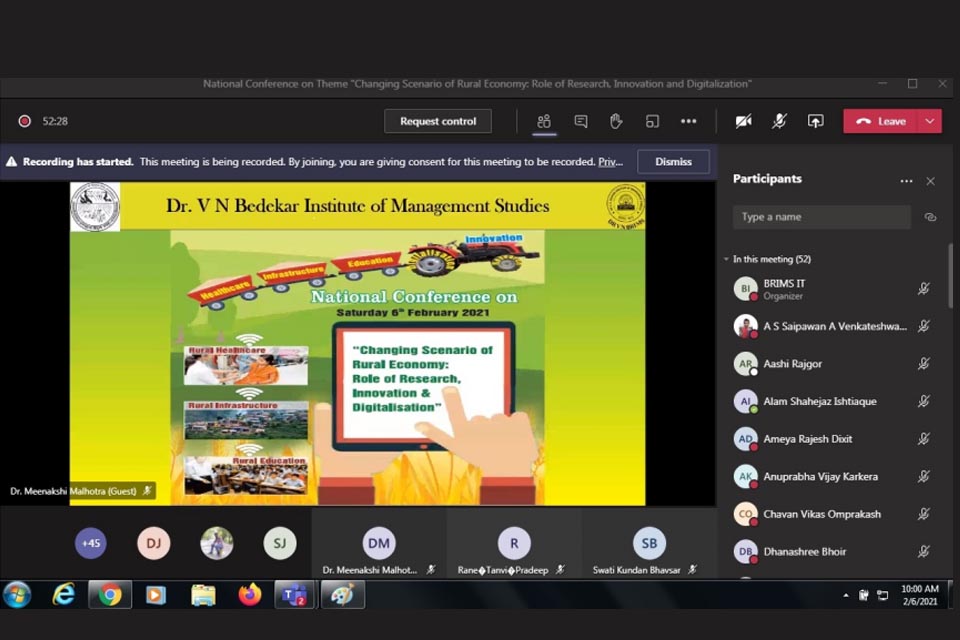Click muted mic icon beside Alam Shahejaz Ishtiaque

tap(924, 401)
